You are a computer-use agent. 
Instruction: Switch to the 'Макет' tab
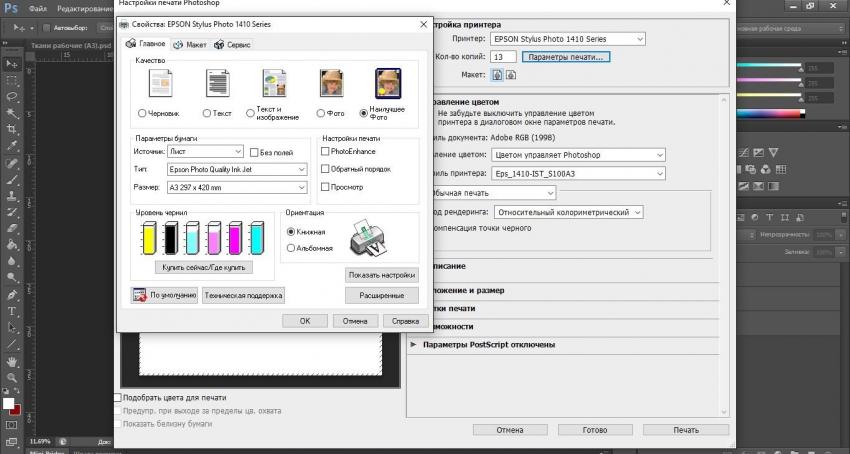click(x=190, y=45)
